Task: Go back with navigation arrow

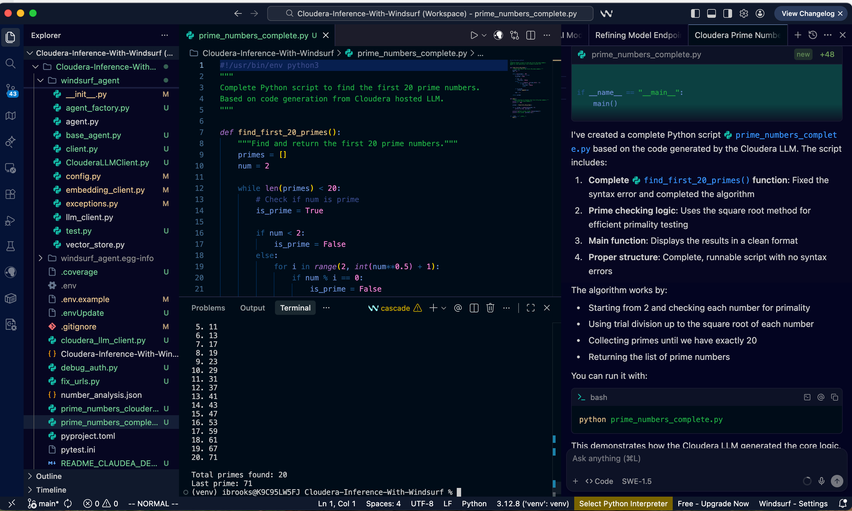Action: pyautogui.click(x=237, y=14)
